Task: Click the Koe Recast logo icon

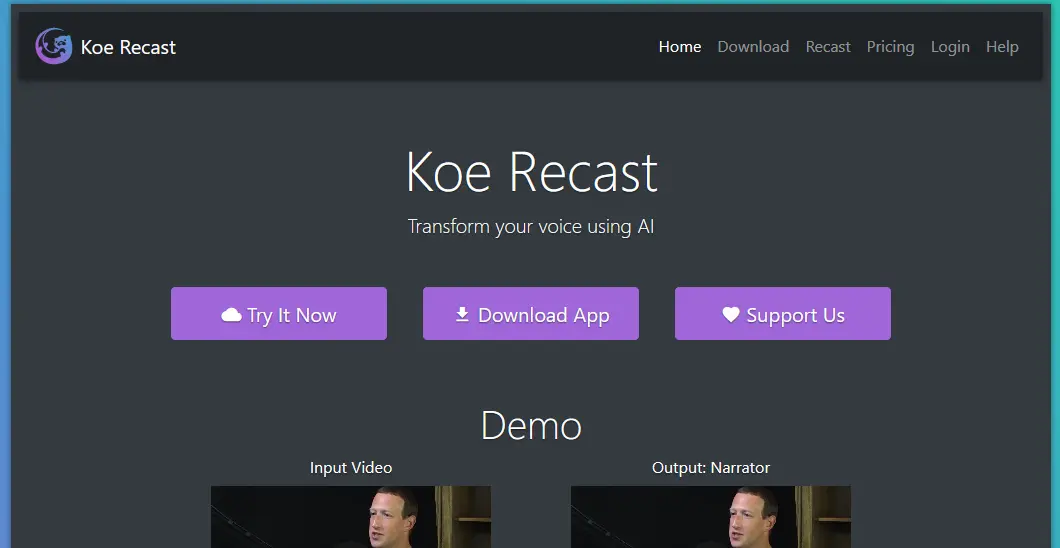Action: [x=53, y=46]
